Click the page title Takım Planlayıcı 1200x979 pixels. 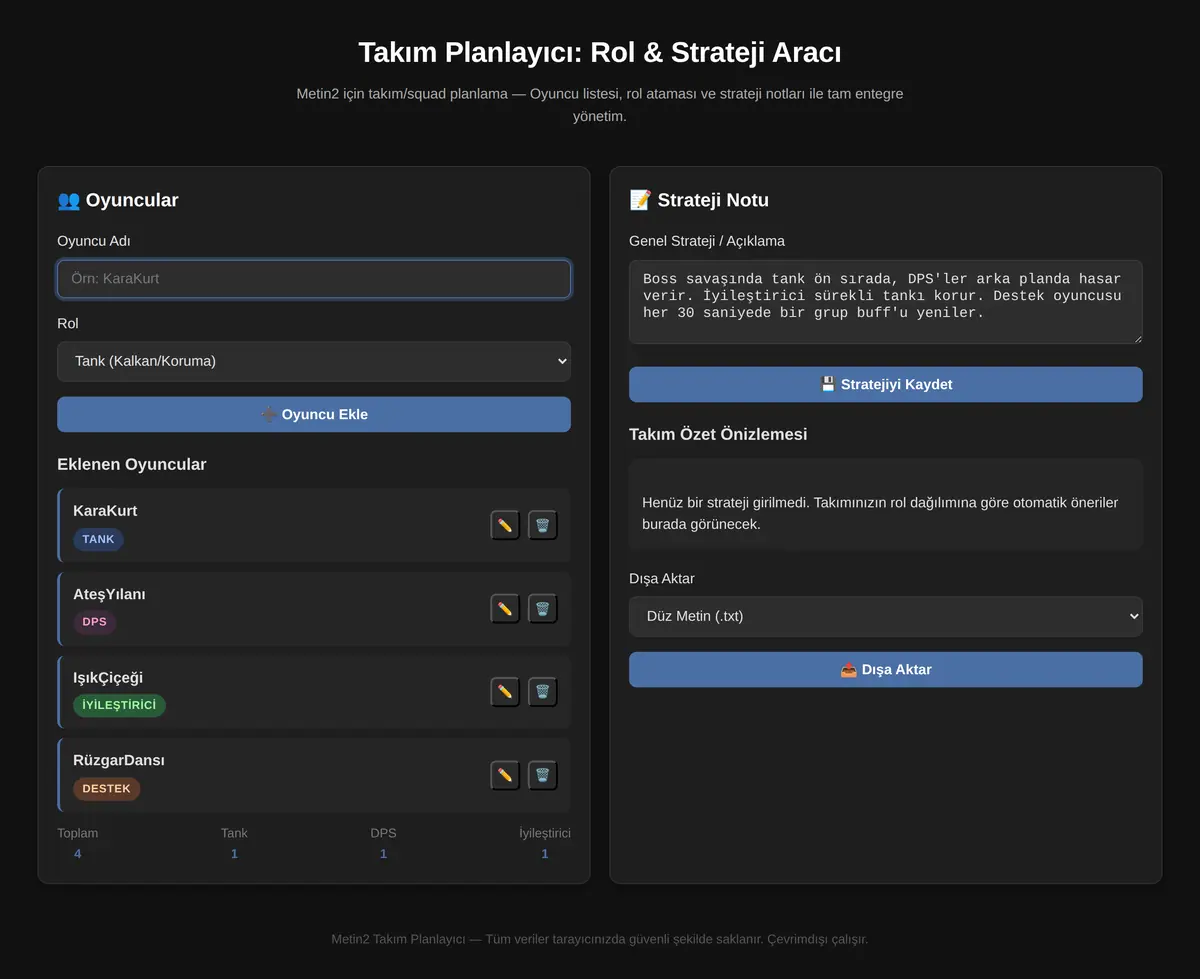(600, 52)
